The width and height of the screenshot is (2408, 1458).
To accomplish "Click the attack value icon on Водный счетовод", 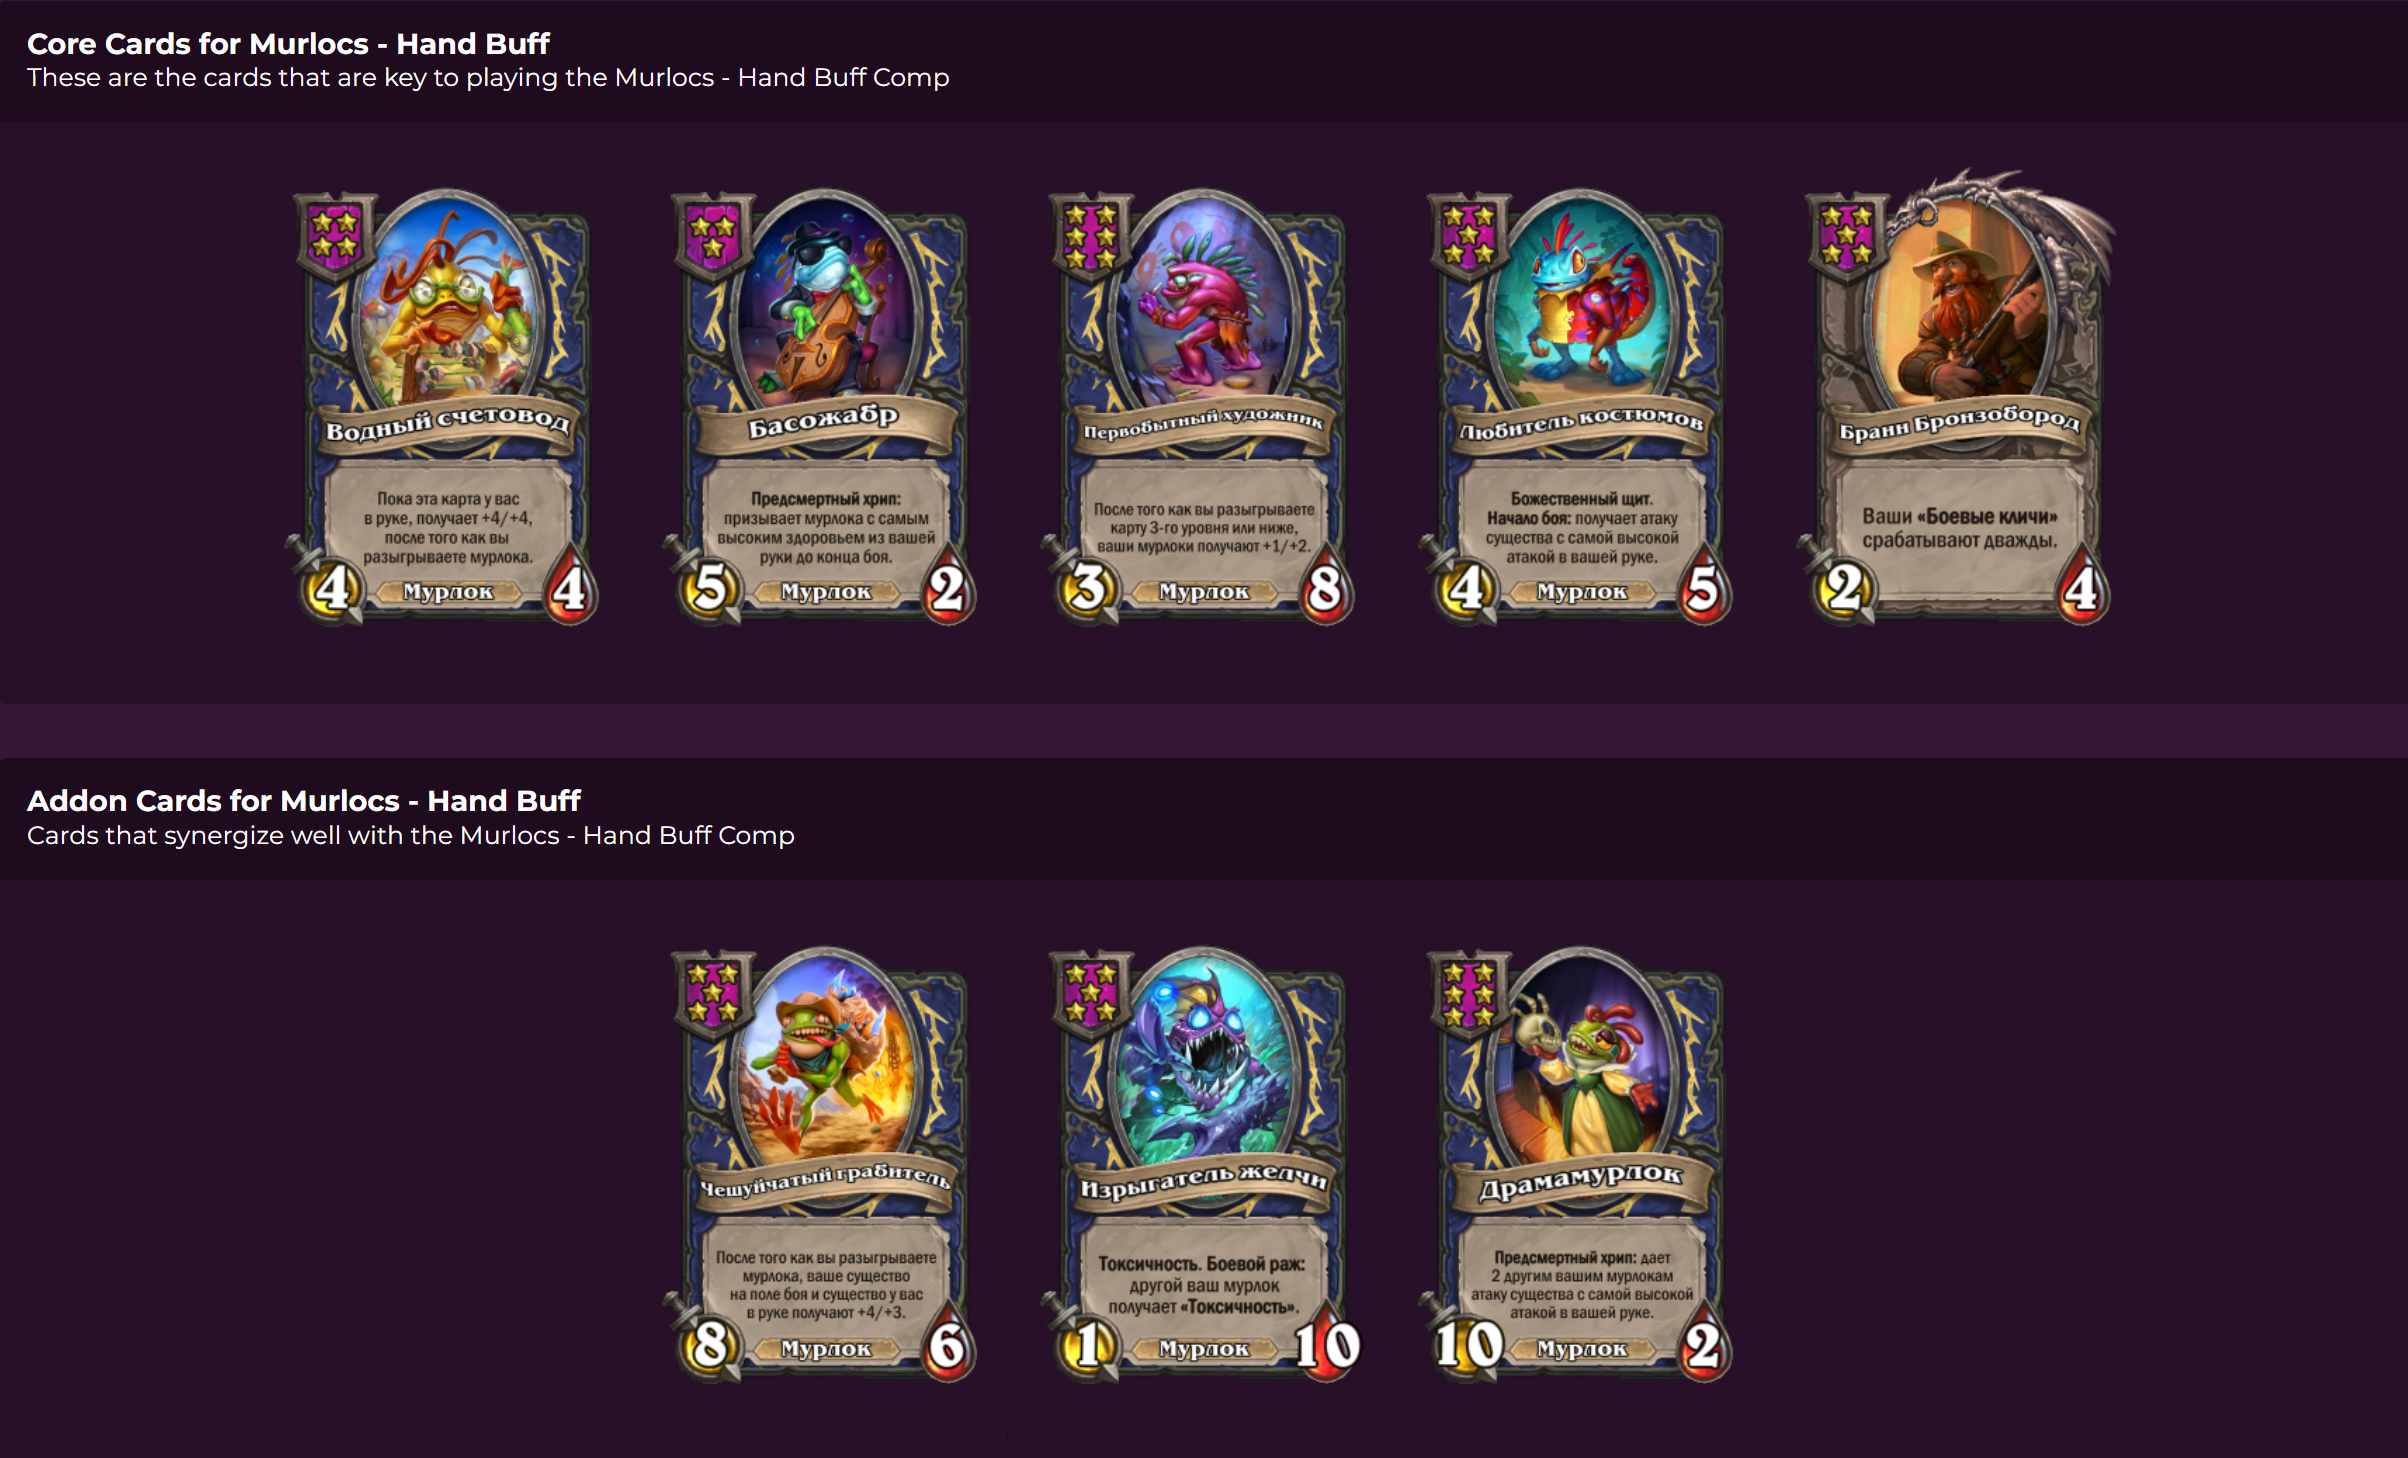I will 332,588.
